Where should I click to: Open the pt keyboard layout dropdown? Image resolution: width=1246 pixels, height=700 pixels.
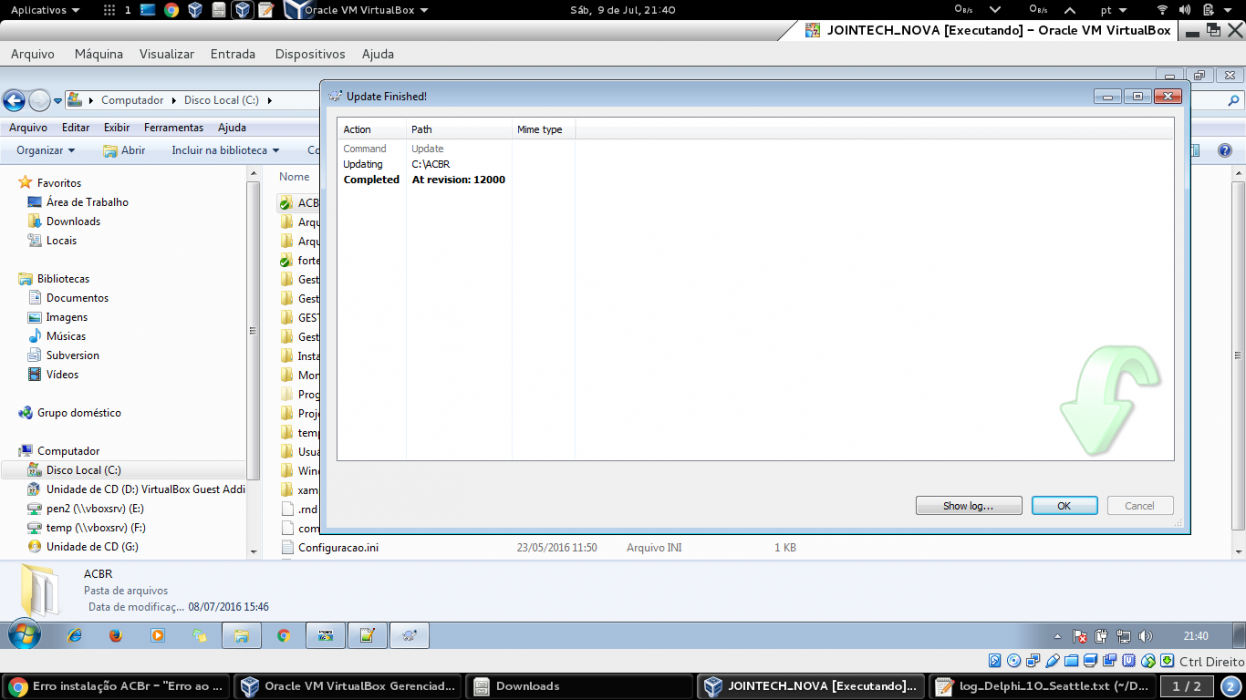pyautogui.click(x=1112, y=10)
